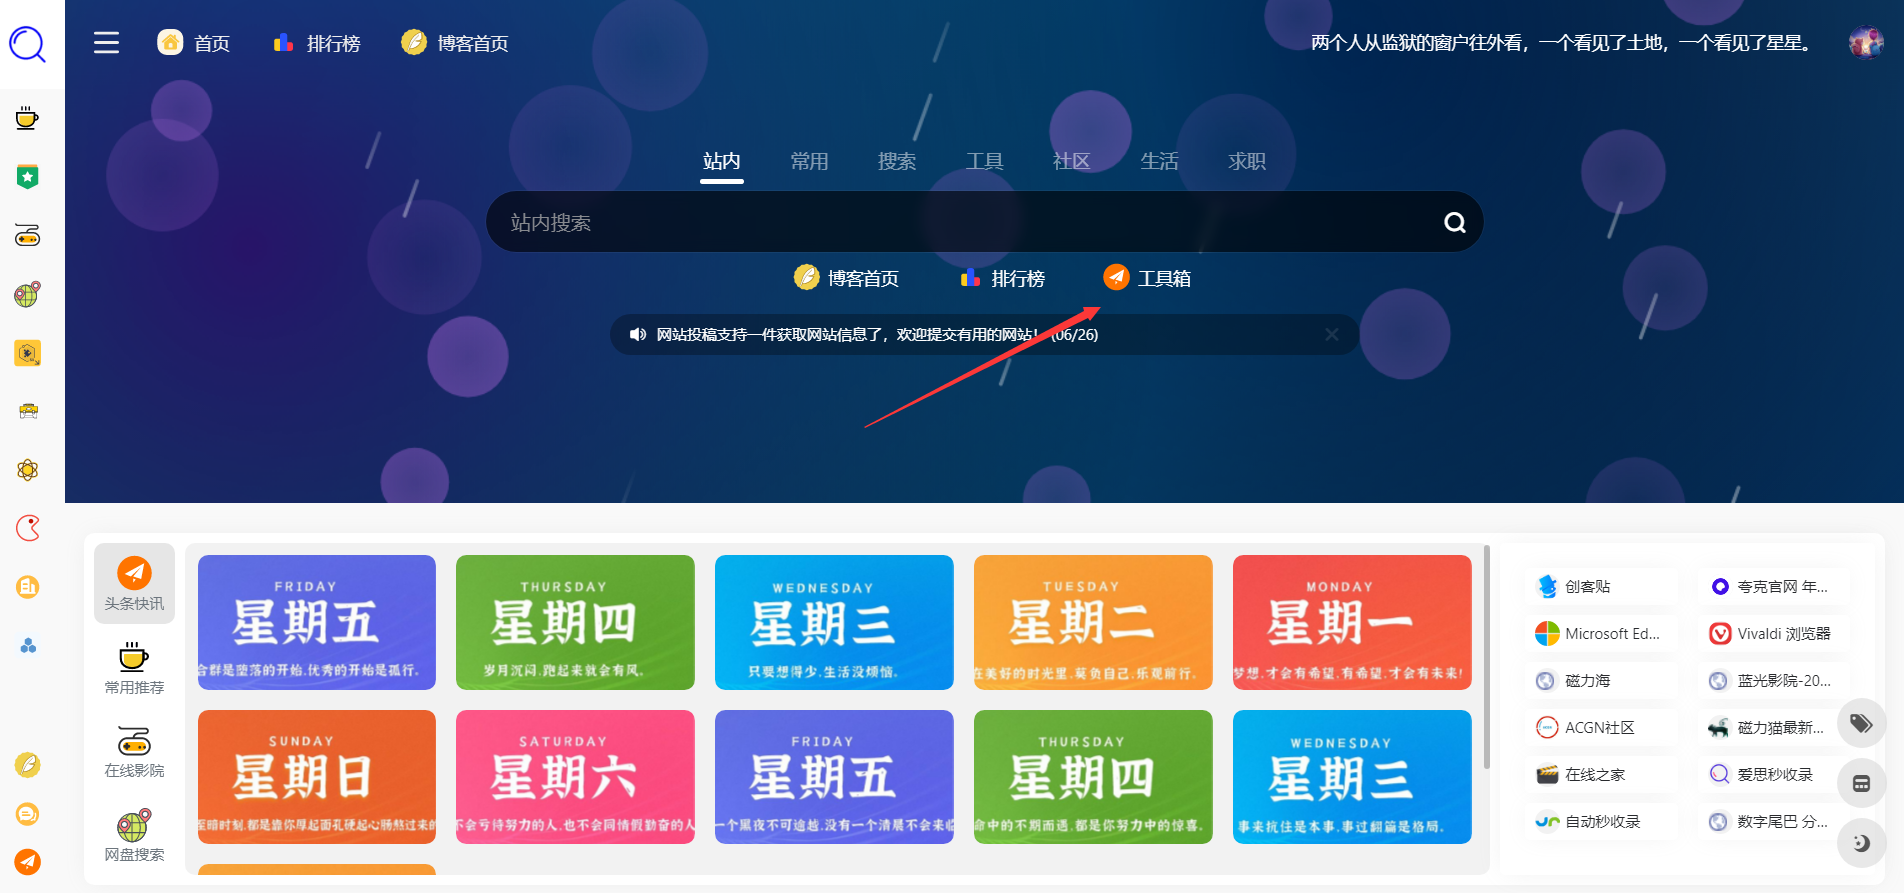Image resolution: width=1904 pixels, height=893 pixels.
Task: Open 磁力猫最新 site link
Action: (x=1774, y=727)
